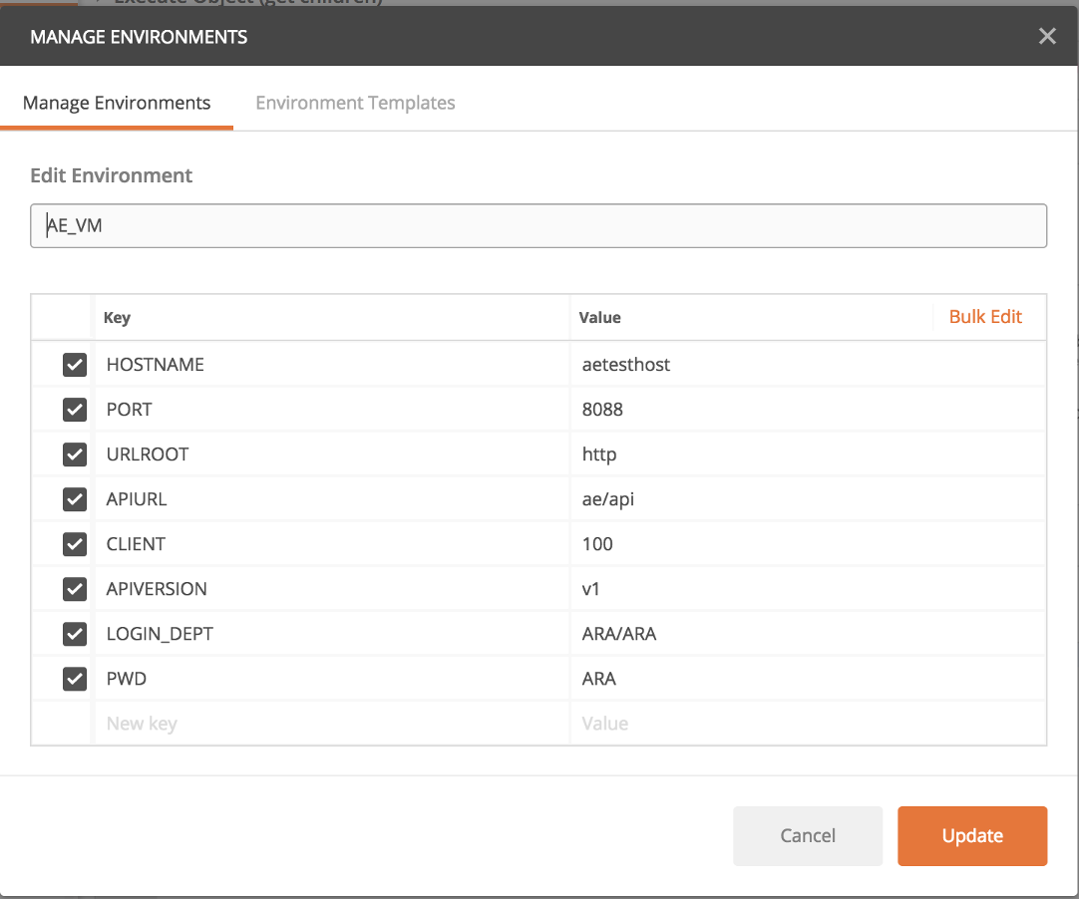
Task: Click the Cancel button
Action: (x=807, y=836)
